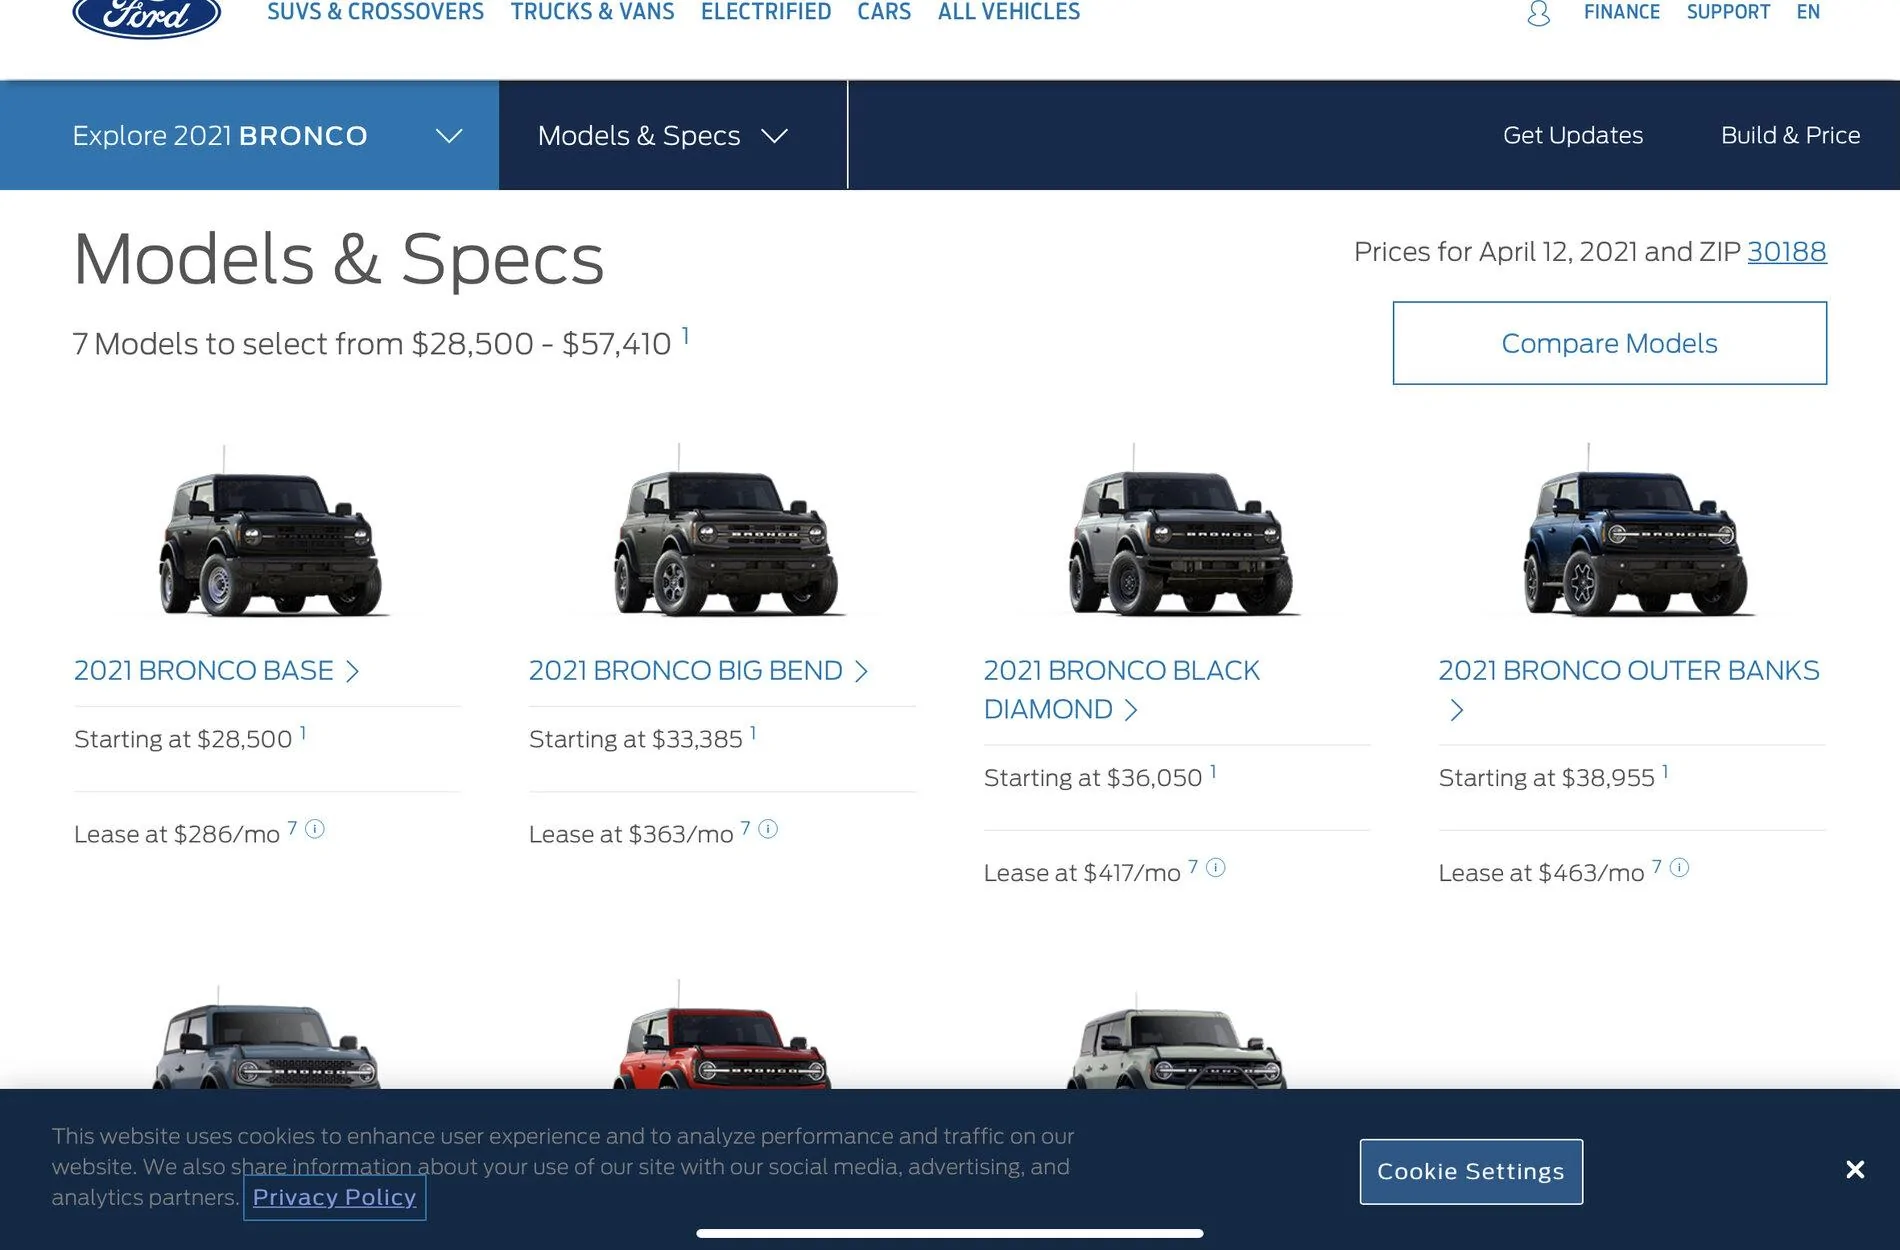Click footnote 7 beside $286/mo lease
The width and height of the screenshot is (1900, 1250).
coord(292,828)
